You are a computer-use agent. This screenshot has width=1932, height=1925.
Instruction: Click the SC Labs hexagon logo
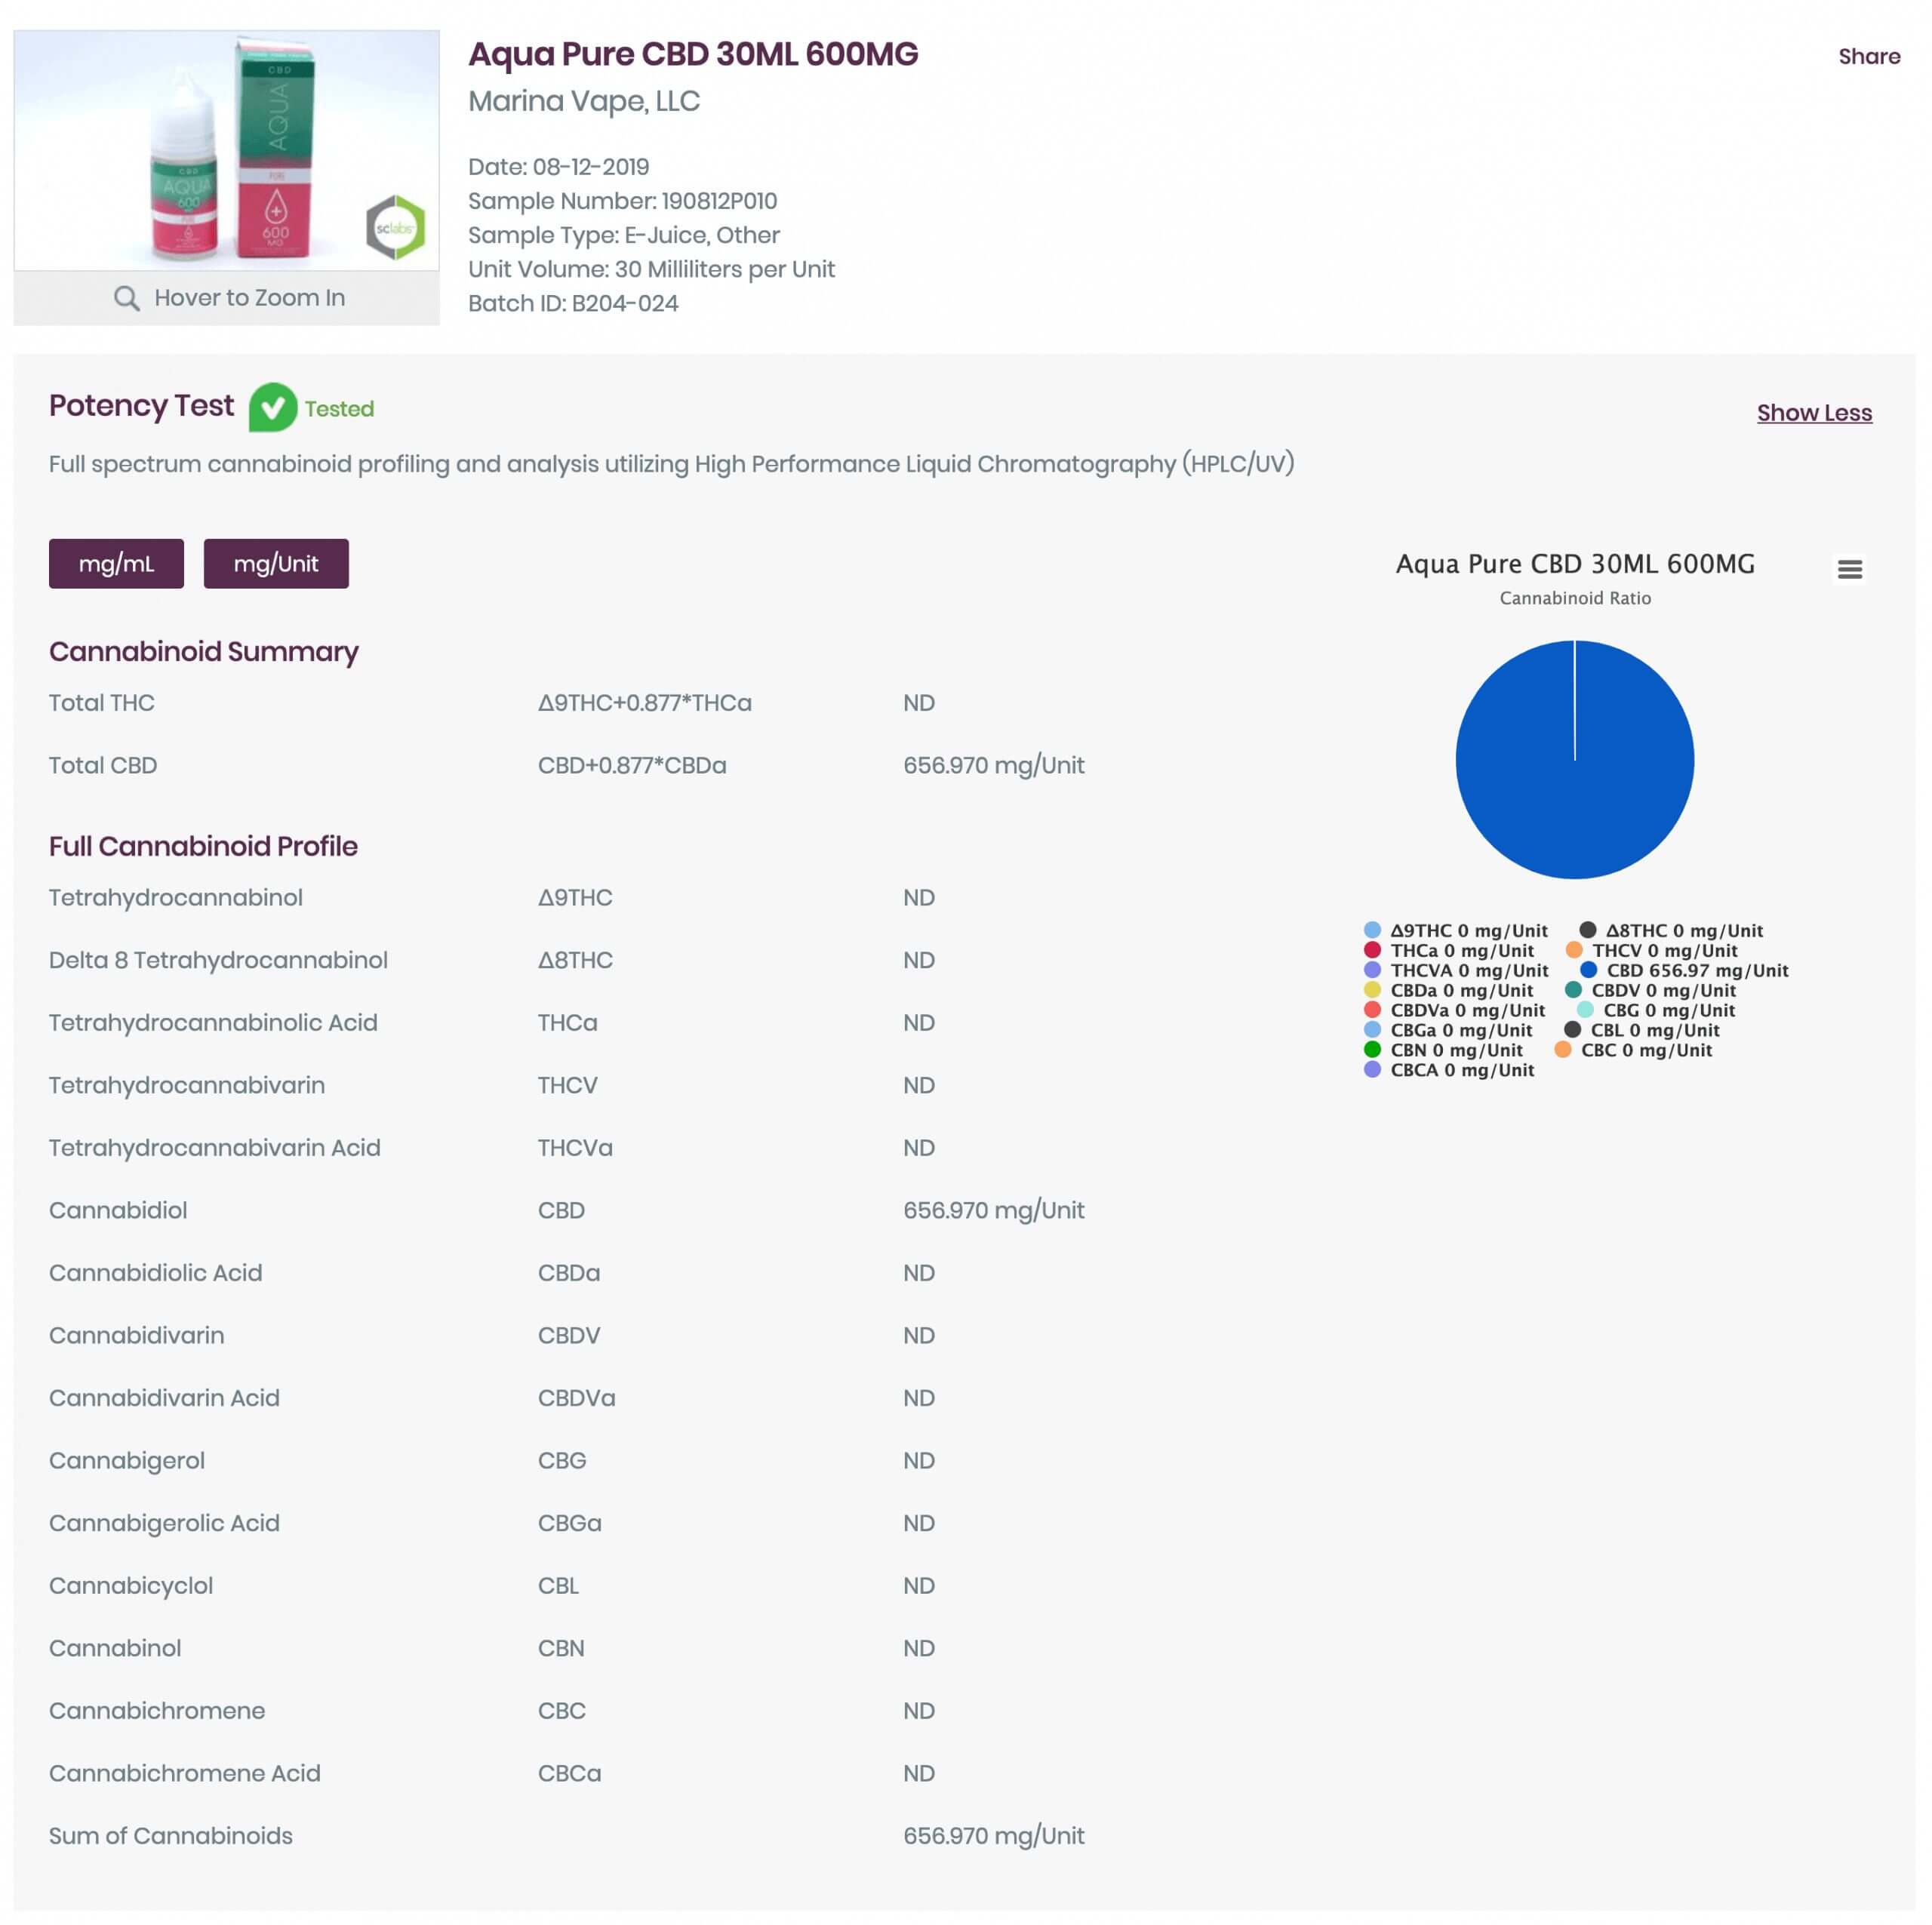[x=395, y=228]
